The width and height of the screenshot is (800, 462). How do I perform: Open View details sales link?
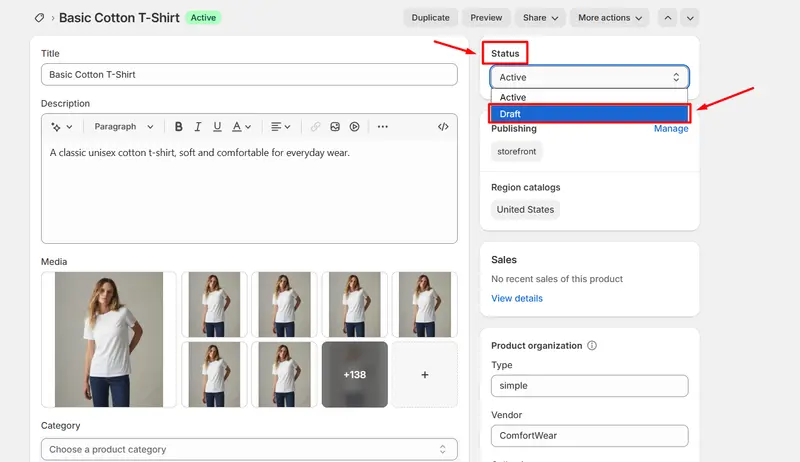click(x=517, y=298)
